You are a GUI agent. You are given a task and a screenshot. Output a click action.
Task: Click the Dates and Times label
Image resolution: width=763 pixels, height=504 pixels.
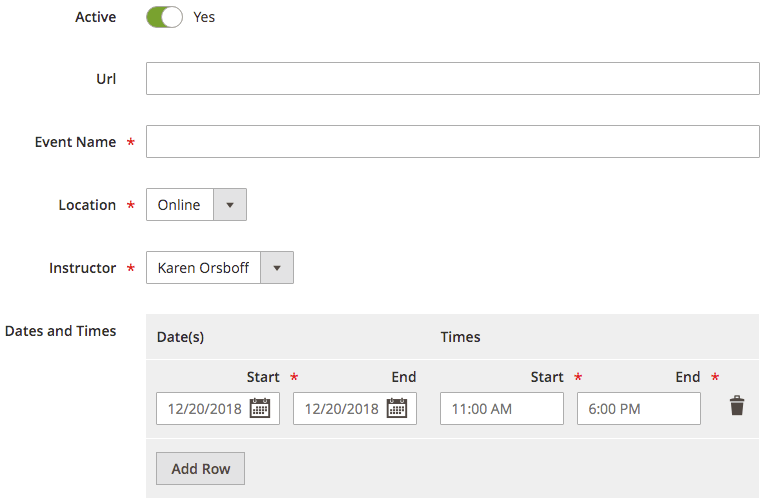[61, 331]
